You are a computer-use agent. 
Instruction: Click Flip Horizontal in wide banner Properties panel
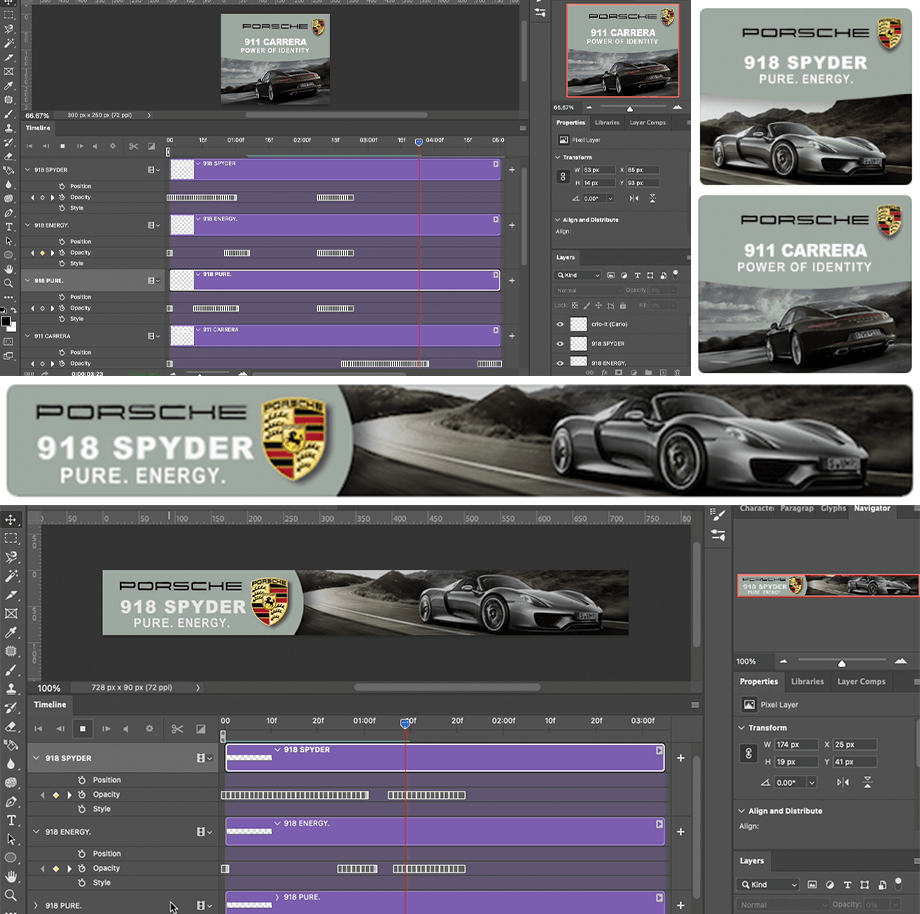point(843,782)
